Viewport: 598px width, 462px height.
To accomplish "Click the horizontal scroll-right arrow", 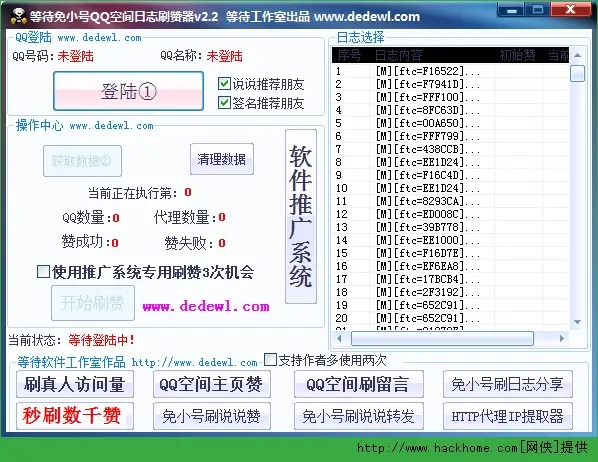I will click(562, 338).
